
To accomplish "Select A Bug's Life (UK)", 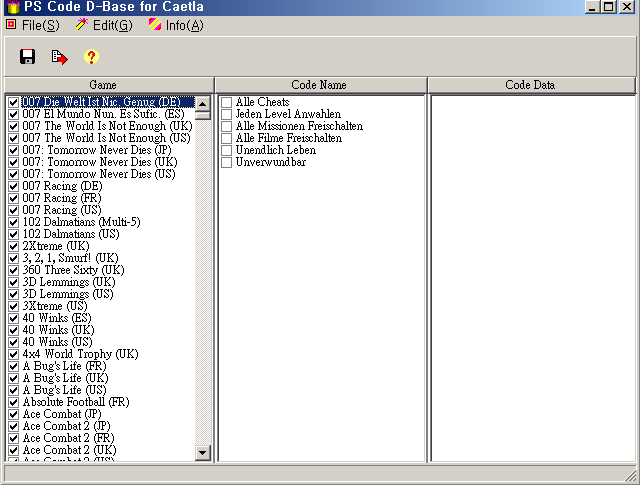I will pos(66,378).
